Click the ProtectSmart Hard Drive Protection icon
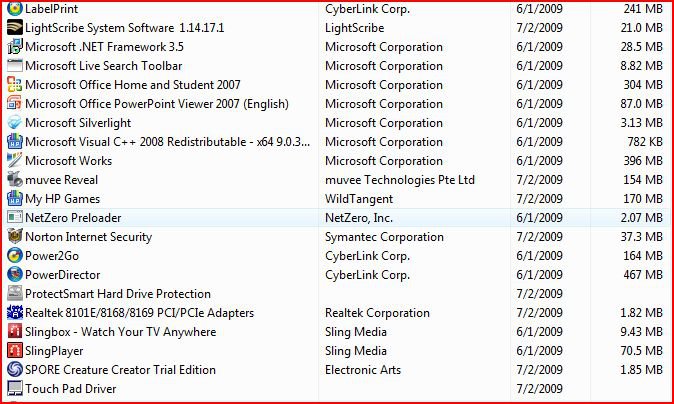Image resolution: width=674 pixels, height=404 pixels. pos(15,294)
